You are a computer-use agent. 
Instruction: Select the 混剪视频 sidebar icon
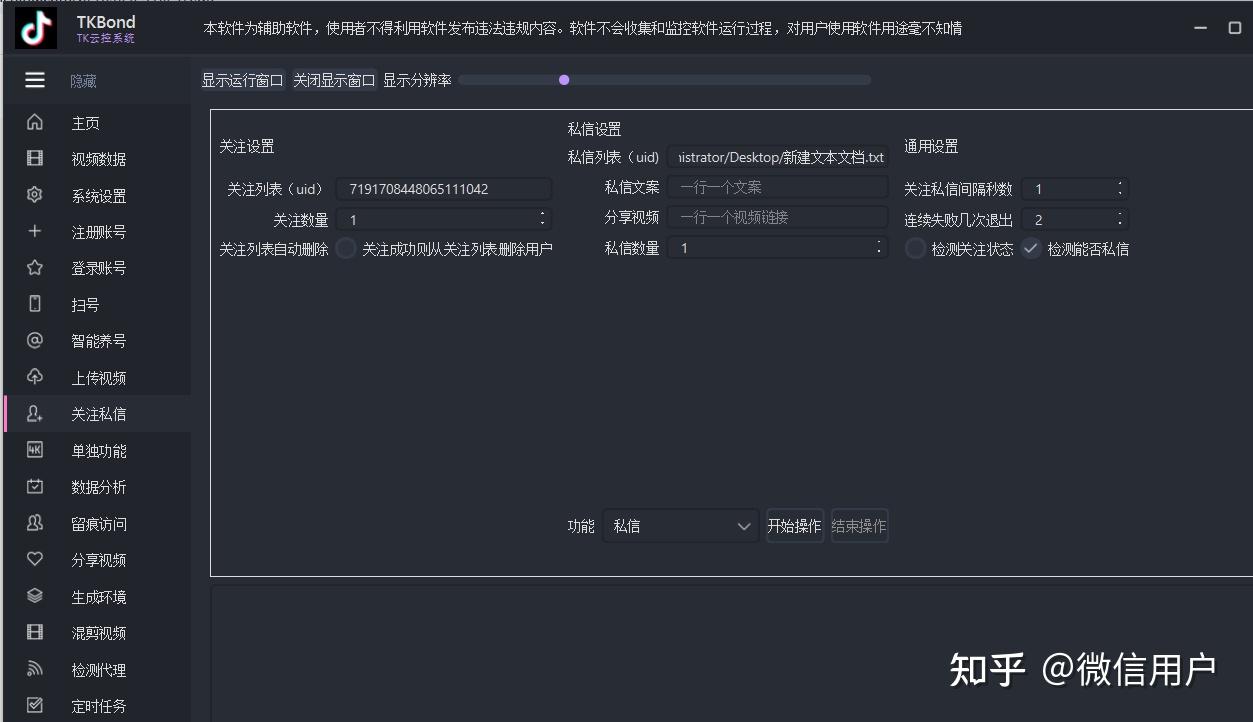[34, 632]
